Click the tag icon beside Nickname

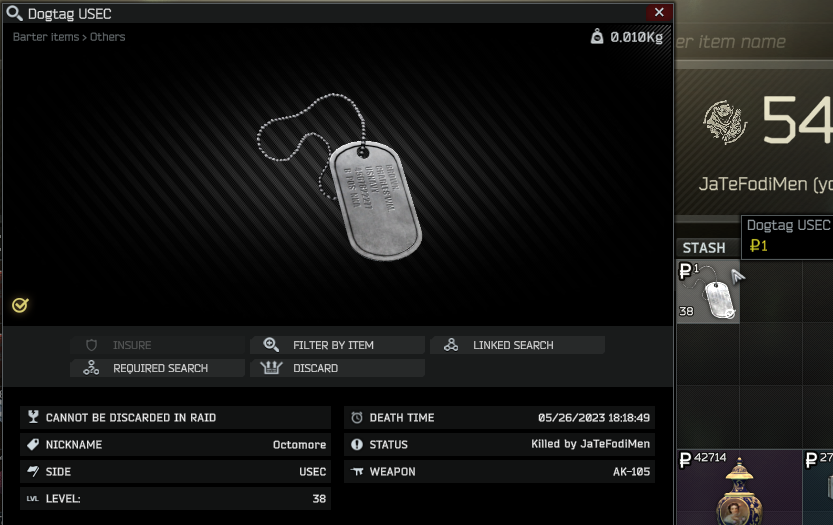pos(33,444)
